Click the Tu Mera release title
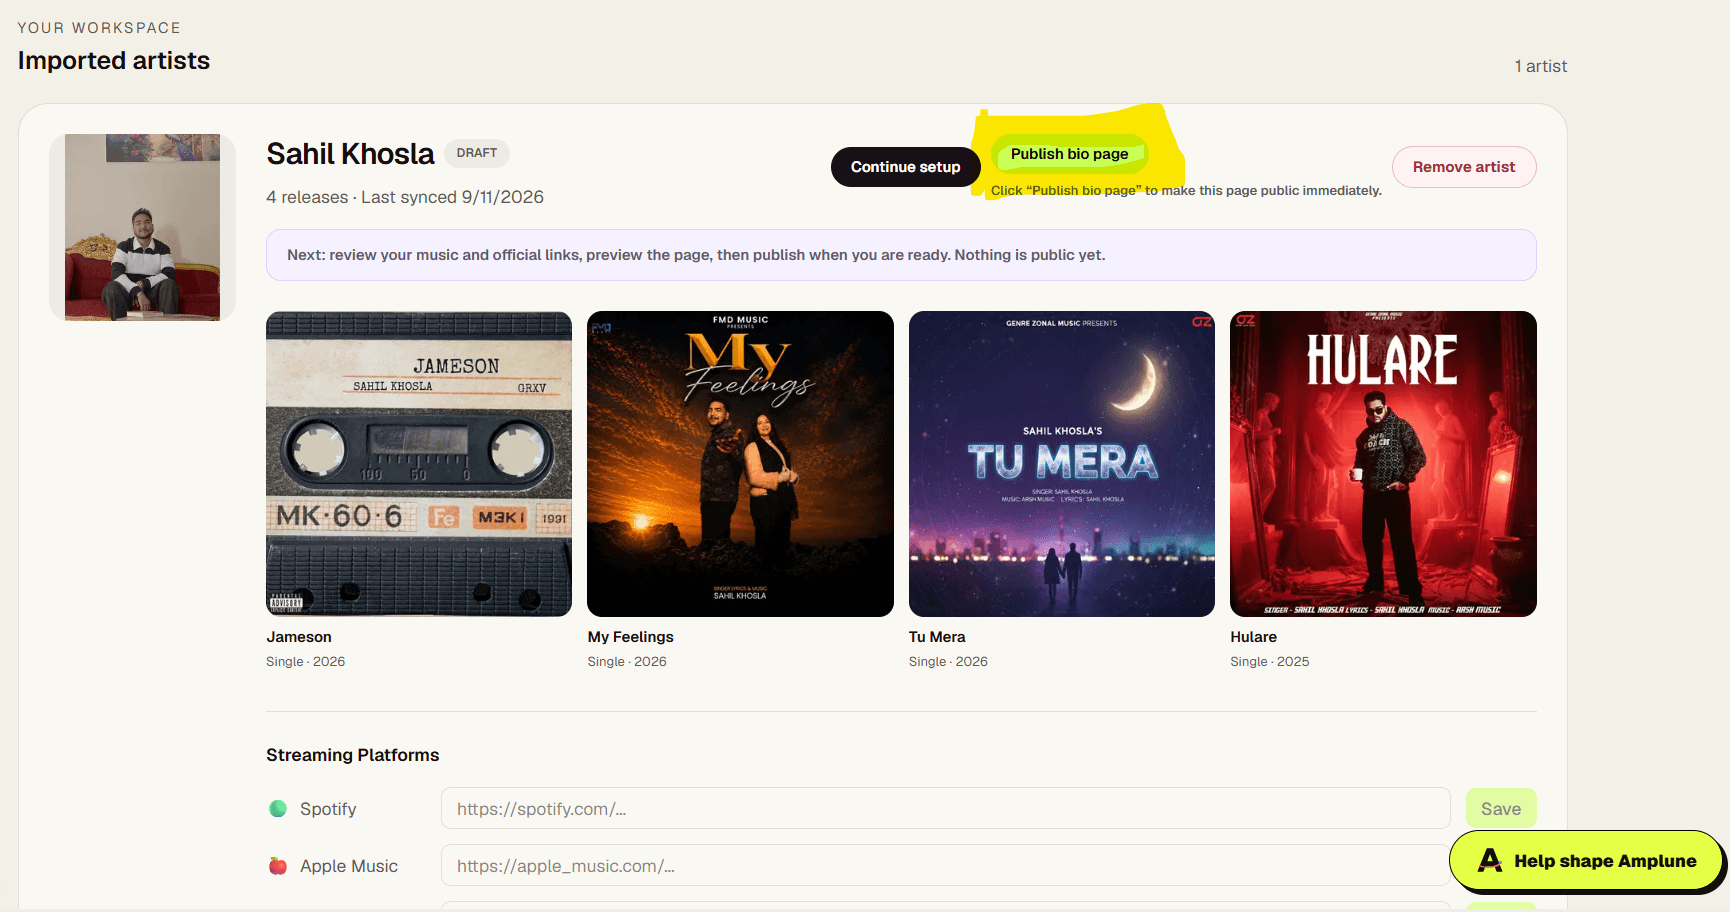The image size is (1730, 912). pos(937,637)
